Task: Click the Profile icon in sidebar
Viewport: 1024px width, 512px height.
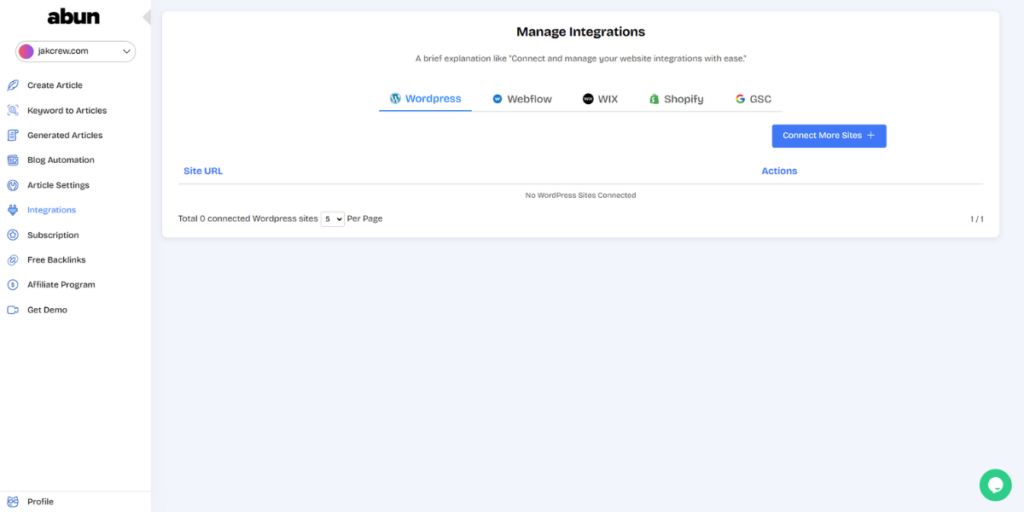Action: [12, 502]
